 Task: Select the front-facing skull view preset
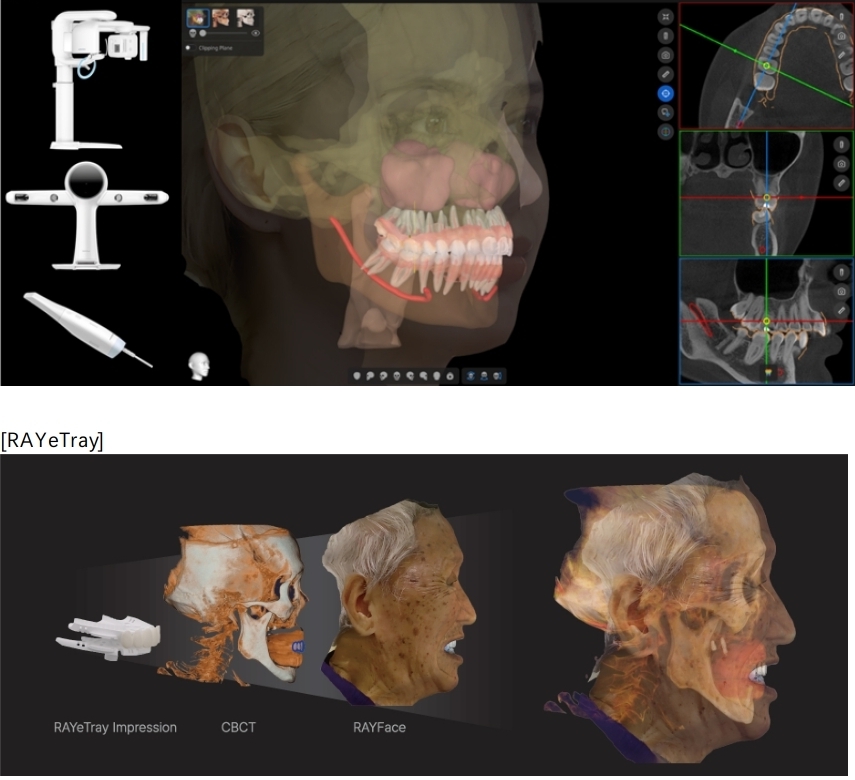(x=397, y=376)
